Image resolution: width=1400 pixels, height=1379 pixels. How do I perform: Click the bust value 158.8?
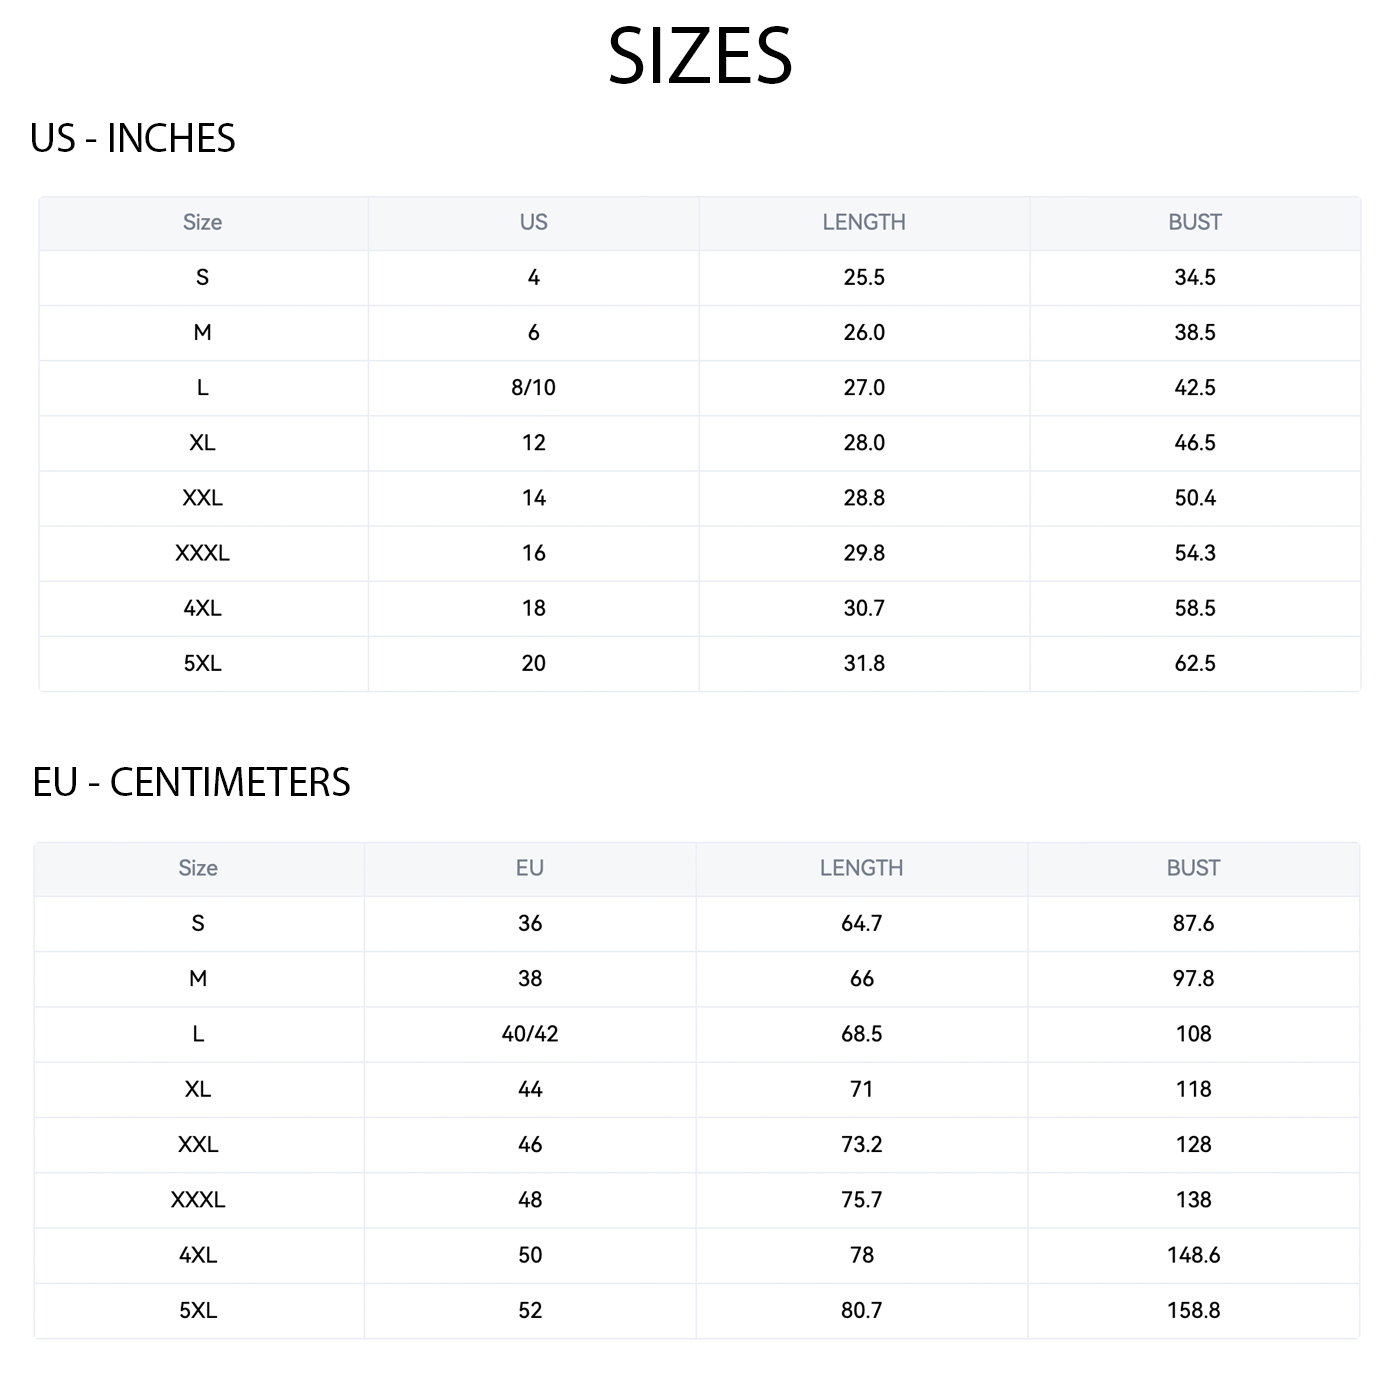coord(1193,1310)
